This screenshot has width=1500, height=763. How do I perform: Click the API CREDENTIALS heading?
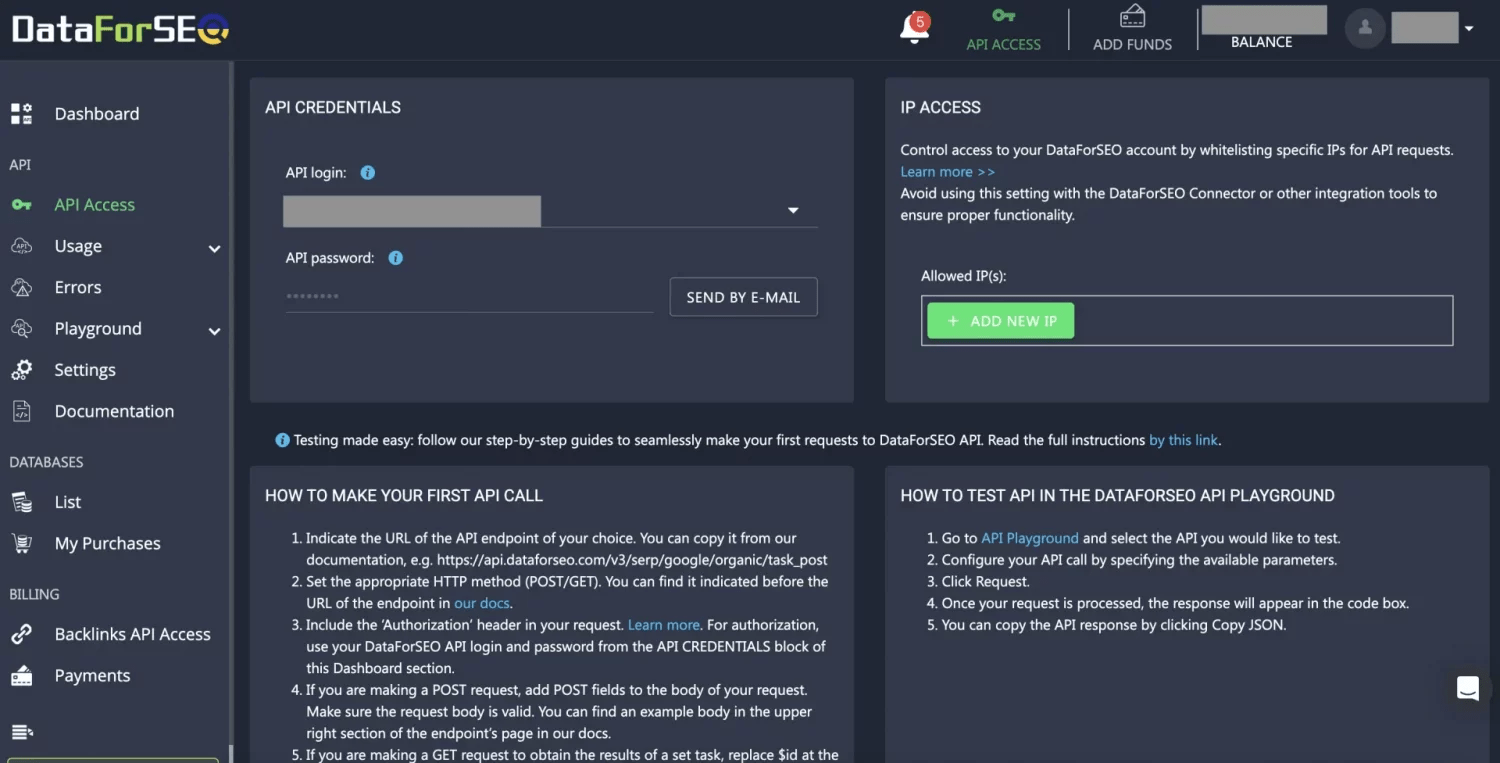(333, 108)
